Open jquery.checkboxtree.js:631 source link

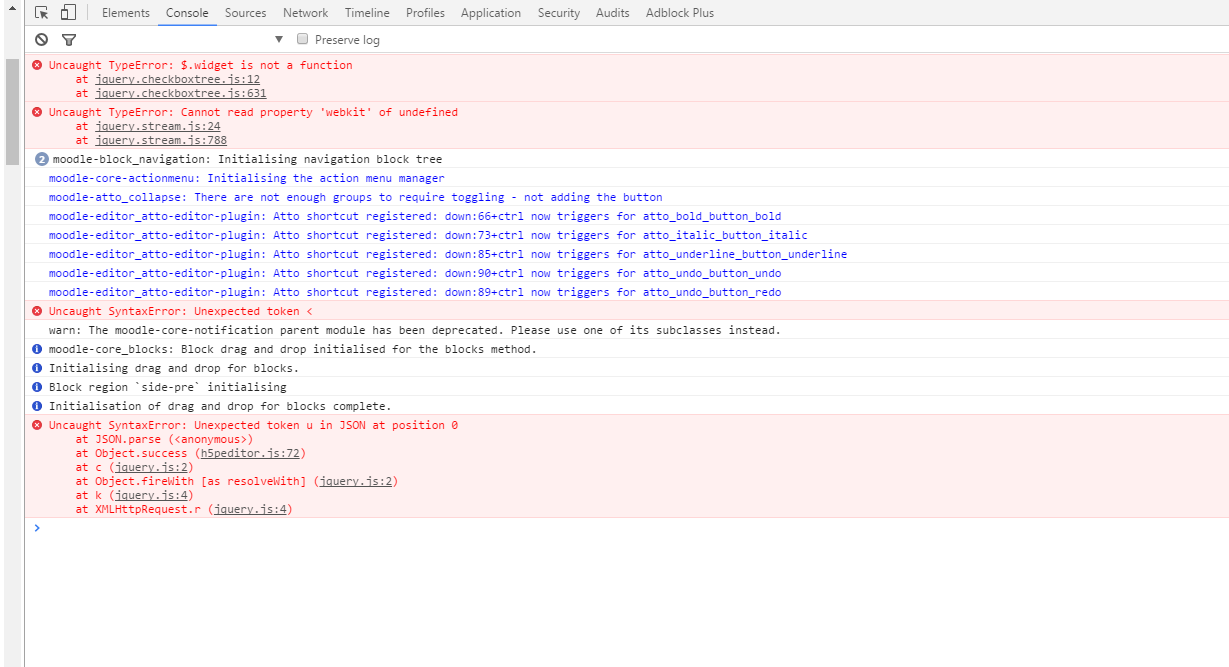tap(181, 93)
